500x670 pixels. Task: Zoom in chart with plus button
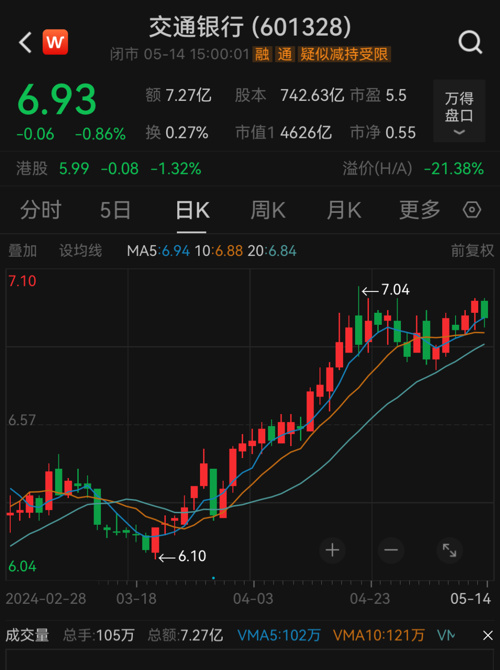tap(332, 550)
